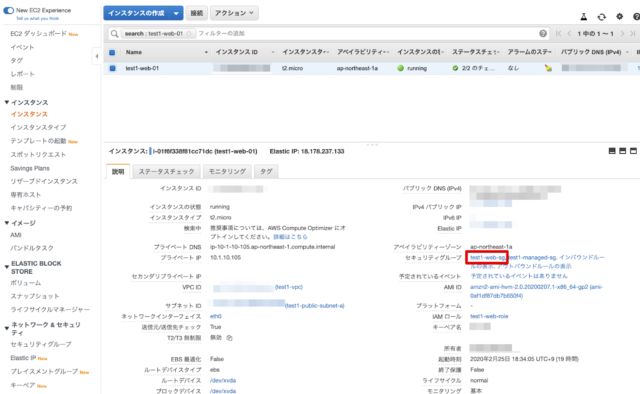Select the test1-web-01 name cell
This screenshot has height=394, width=640.
click(142, 68)
